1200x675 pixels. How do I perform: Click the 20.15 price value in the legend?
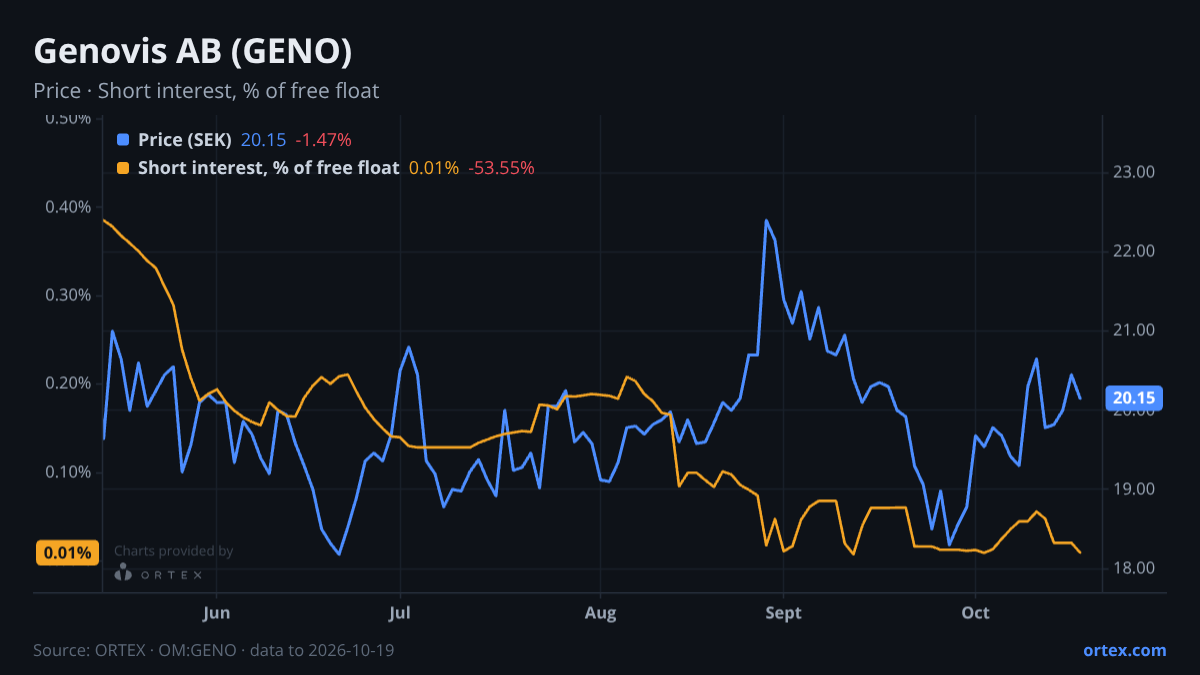pyautogui.click(x=263, y=140)
